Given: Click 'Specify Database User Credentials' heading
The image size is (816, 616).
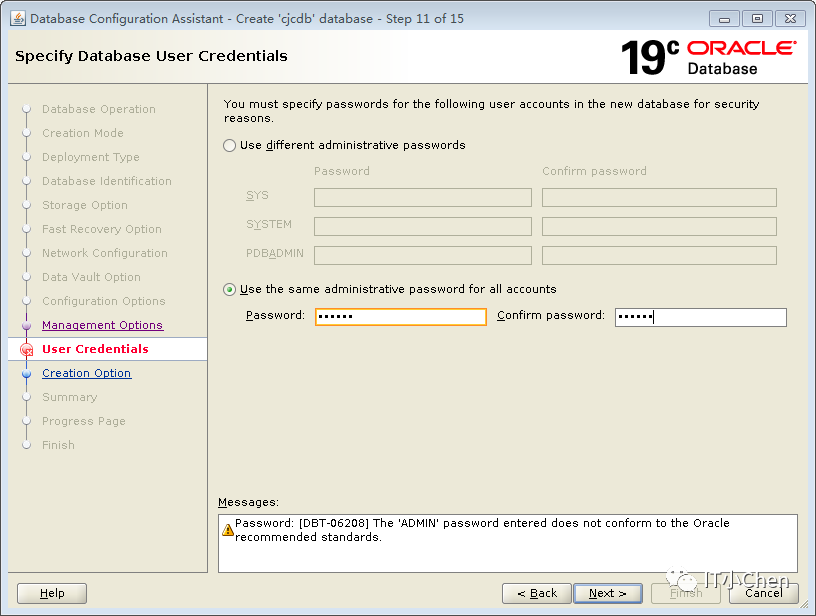Looking at the screenshot, I should pos(151,56).
